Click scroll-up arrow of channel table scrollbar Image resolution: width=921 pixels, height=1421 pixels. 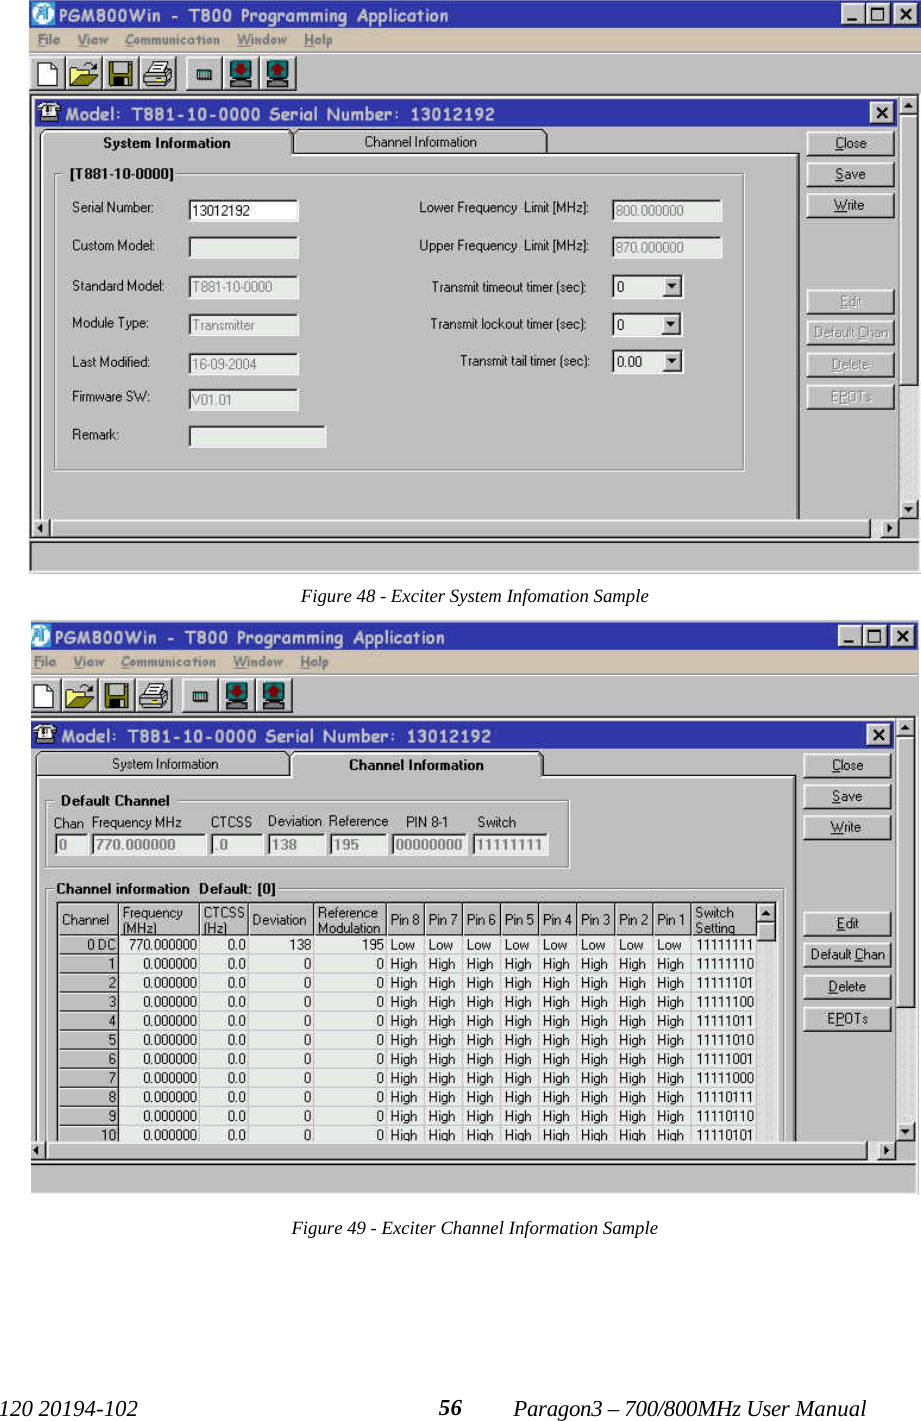pyautogui.click(x=766, y=913)
